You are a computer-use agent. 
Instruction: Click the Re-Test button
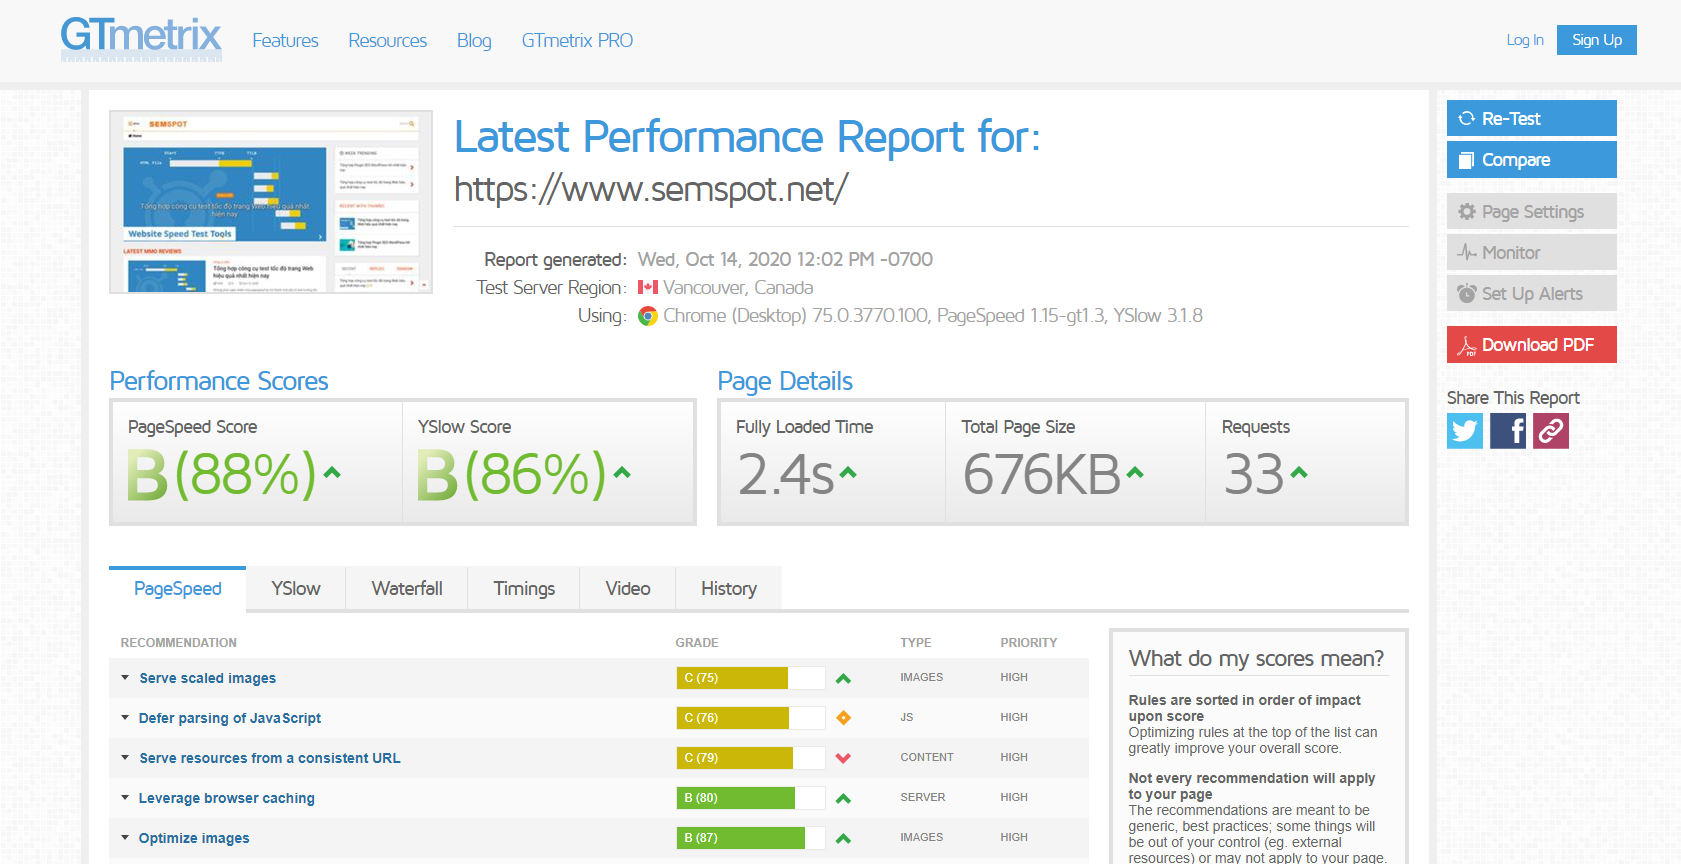(x=1532, y=118)
